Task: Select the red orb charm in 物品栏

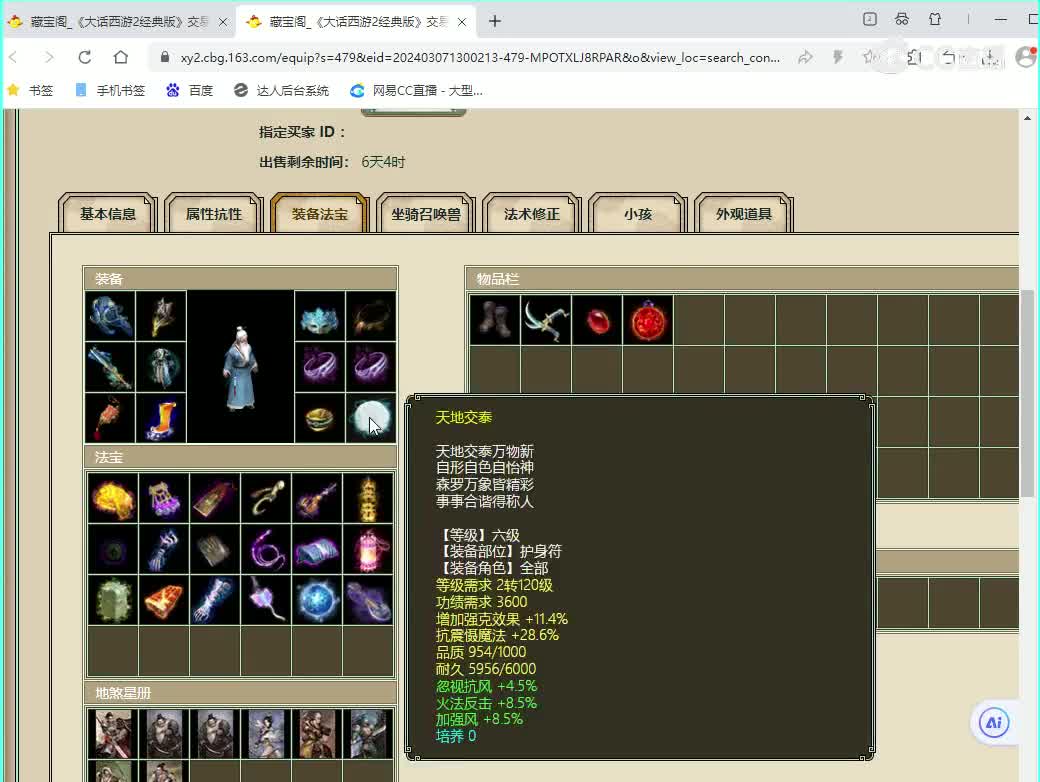Action: tap(648, 320)
